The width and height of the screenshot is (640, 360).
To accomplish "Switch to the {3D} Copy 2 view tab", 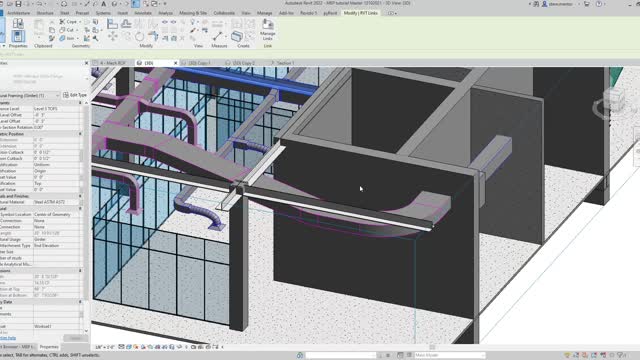I will [243, 63].
